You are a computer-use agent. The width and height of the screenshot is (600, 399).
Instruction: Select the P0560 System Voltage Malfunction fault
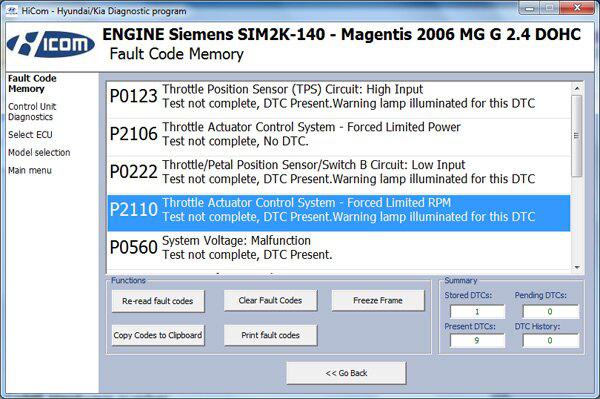[339, 248]
